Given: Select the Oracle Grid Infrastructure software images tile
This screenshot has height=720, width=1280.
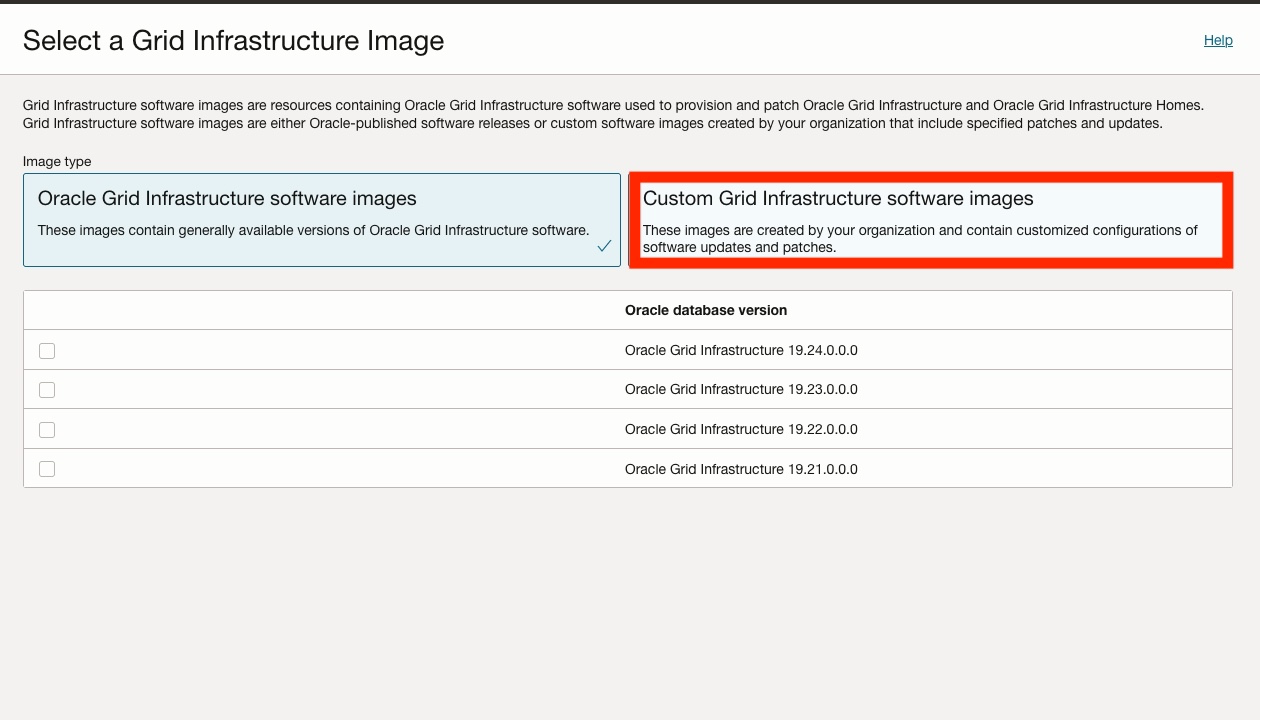Looking at the screenshot, I should pyautogui.click(x=320, y=219).
